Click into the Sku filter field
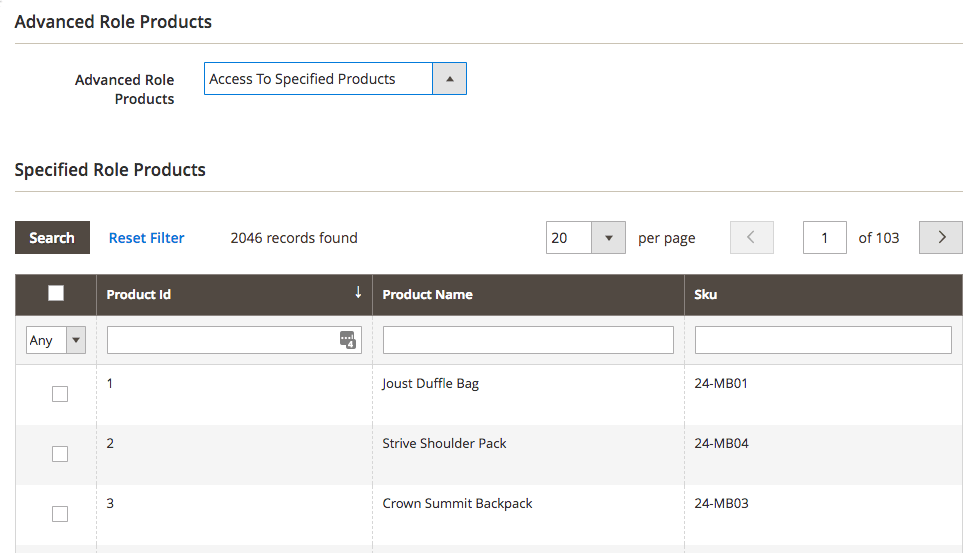The height and width of the screenshot is (553, 967). [x=823, y=340]
